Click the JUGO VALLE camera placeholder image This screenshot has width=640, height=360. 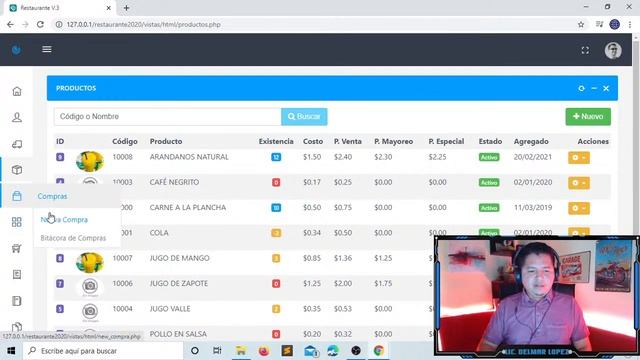90,311
